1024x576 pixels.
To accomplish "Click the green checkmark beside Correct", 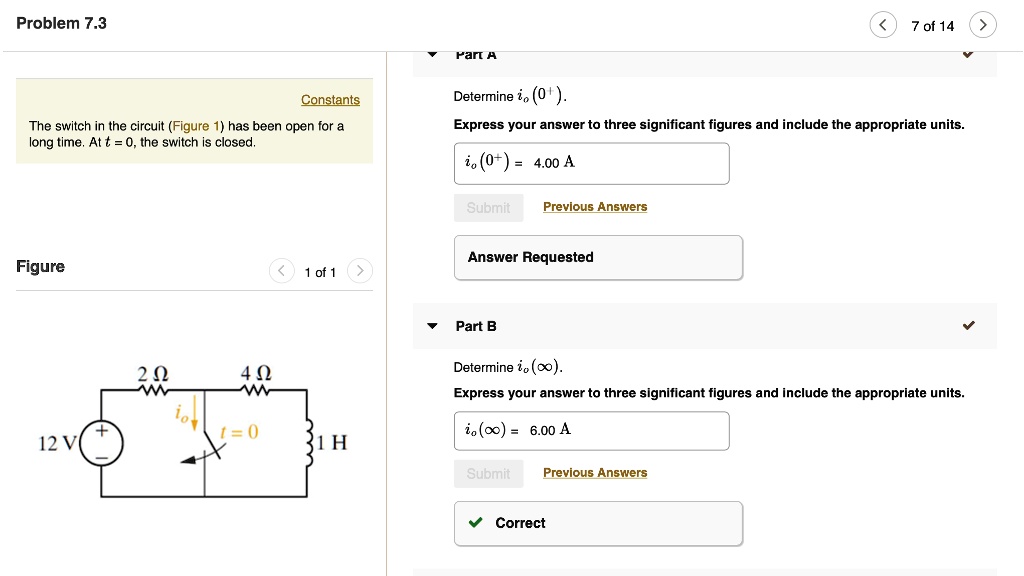I will [475, 522].
